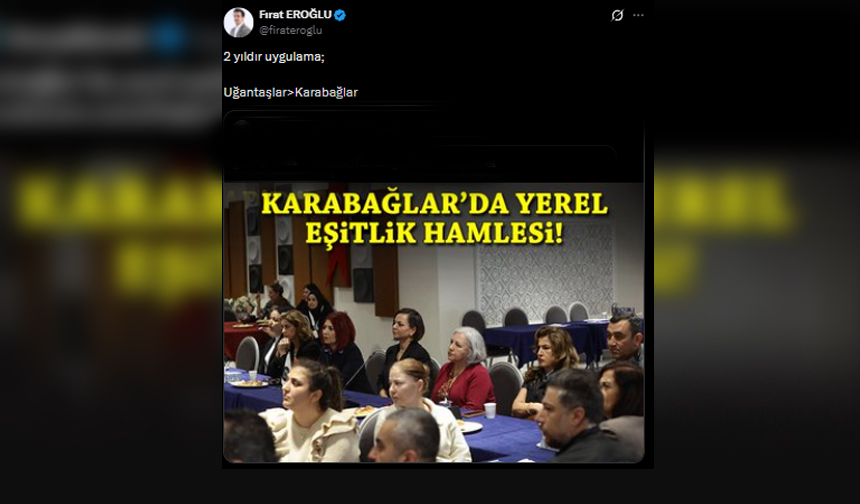Click the yellow 'KARABAĞLAR'DA YEREL' headline
The height and width of the screenshot is (504, 860).
pos(434,205)
